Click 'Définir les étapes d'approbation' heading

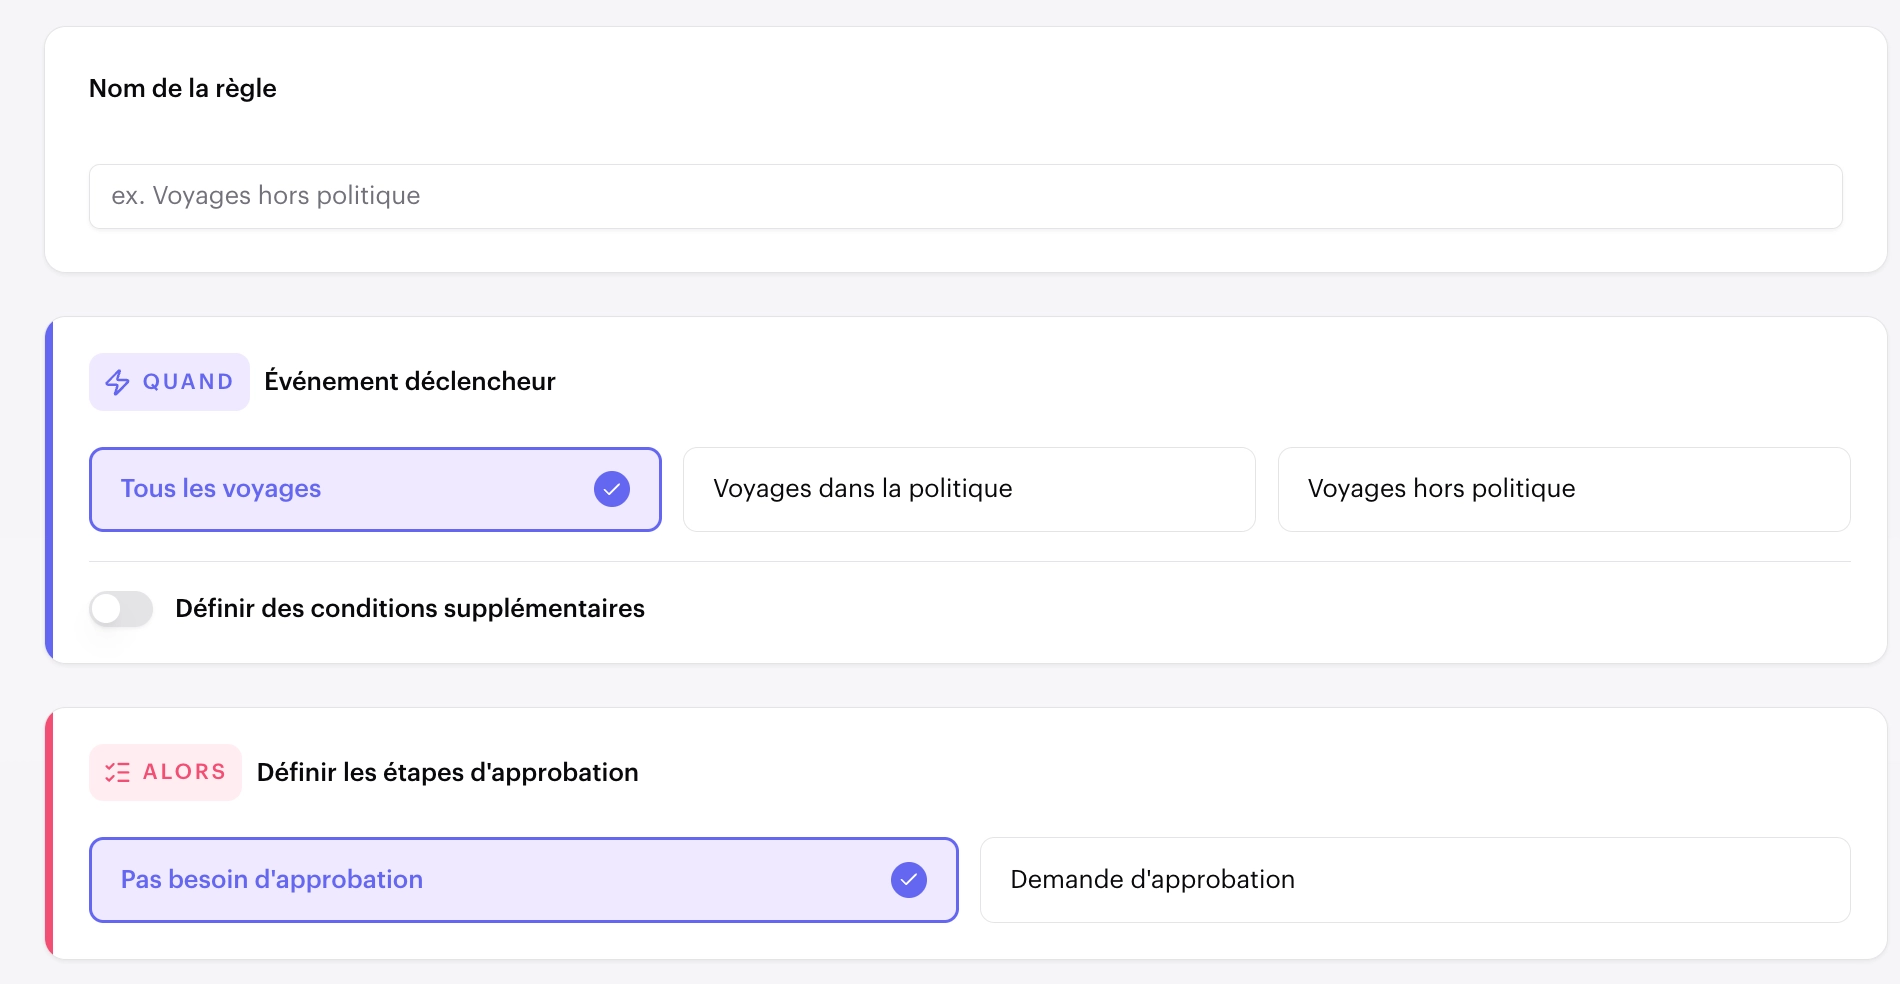448,772
